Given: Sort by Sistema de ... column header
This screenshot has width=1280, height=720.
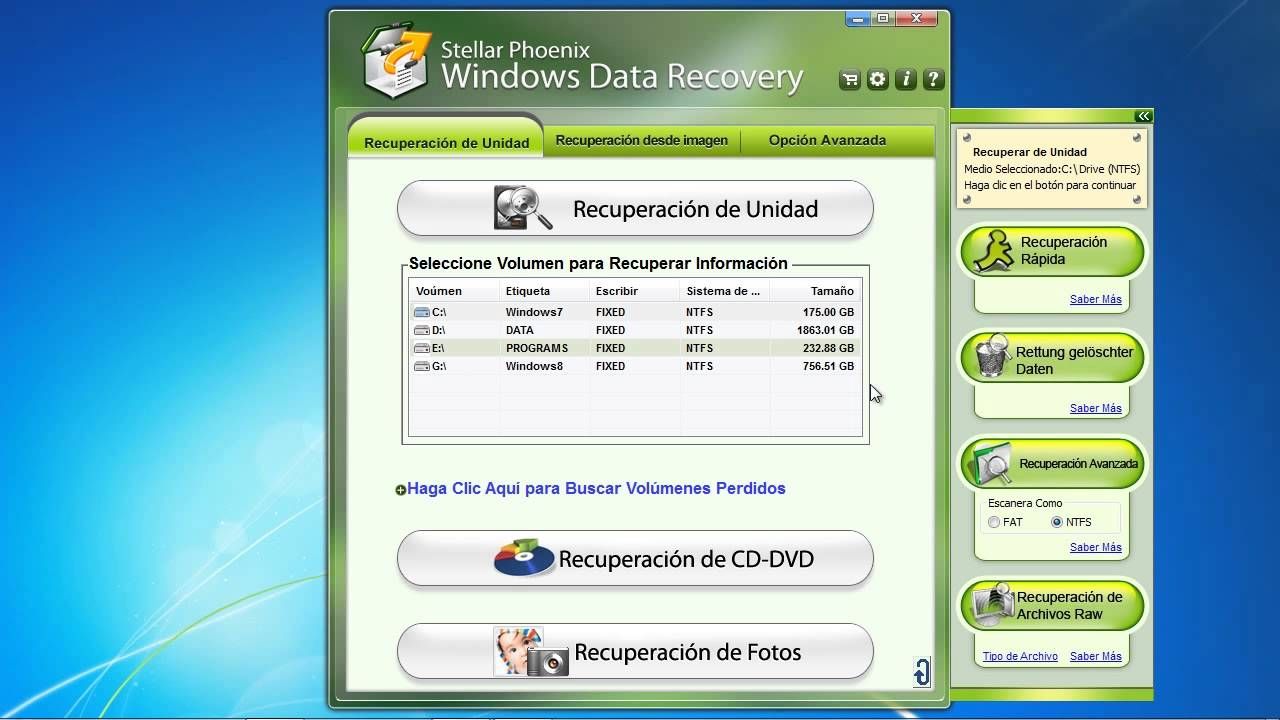Looking at the screenshot, I should tap(724, 291).
